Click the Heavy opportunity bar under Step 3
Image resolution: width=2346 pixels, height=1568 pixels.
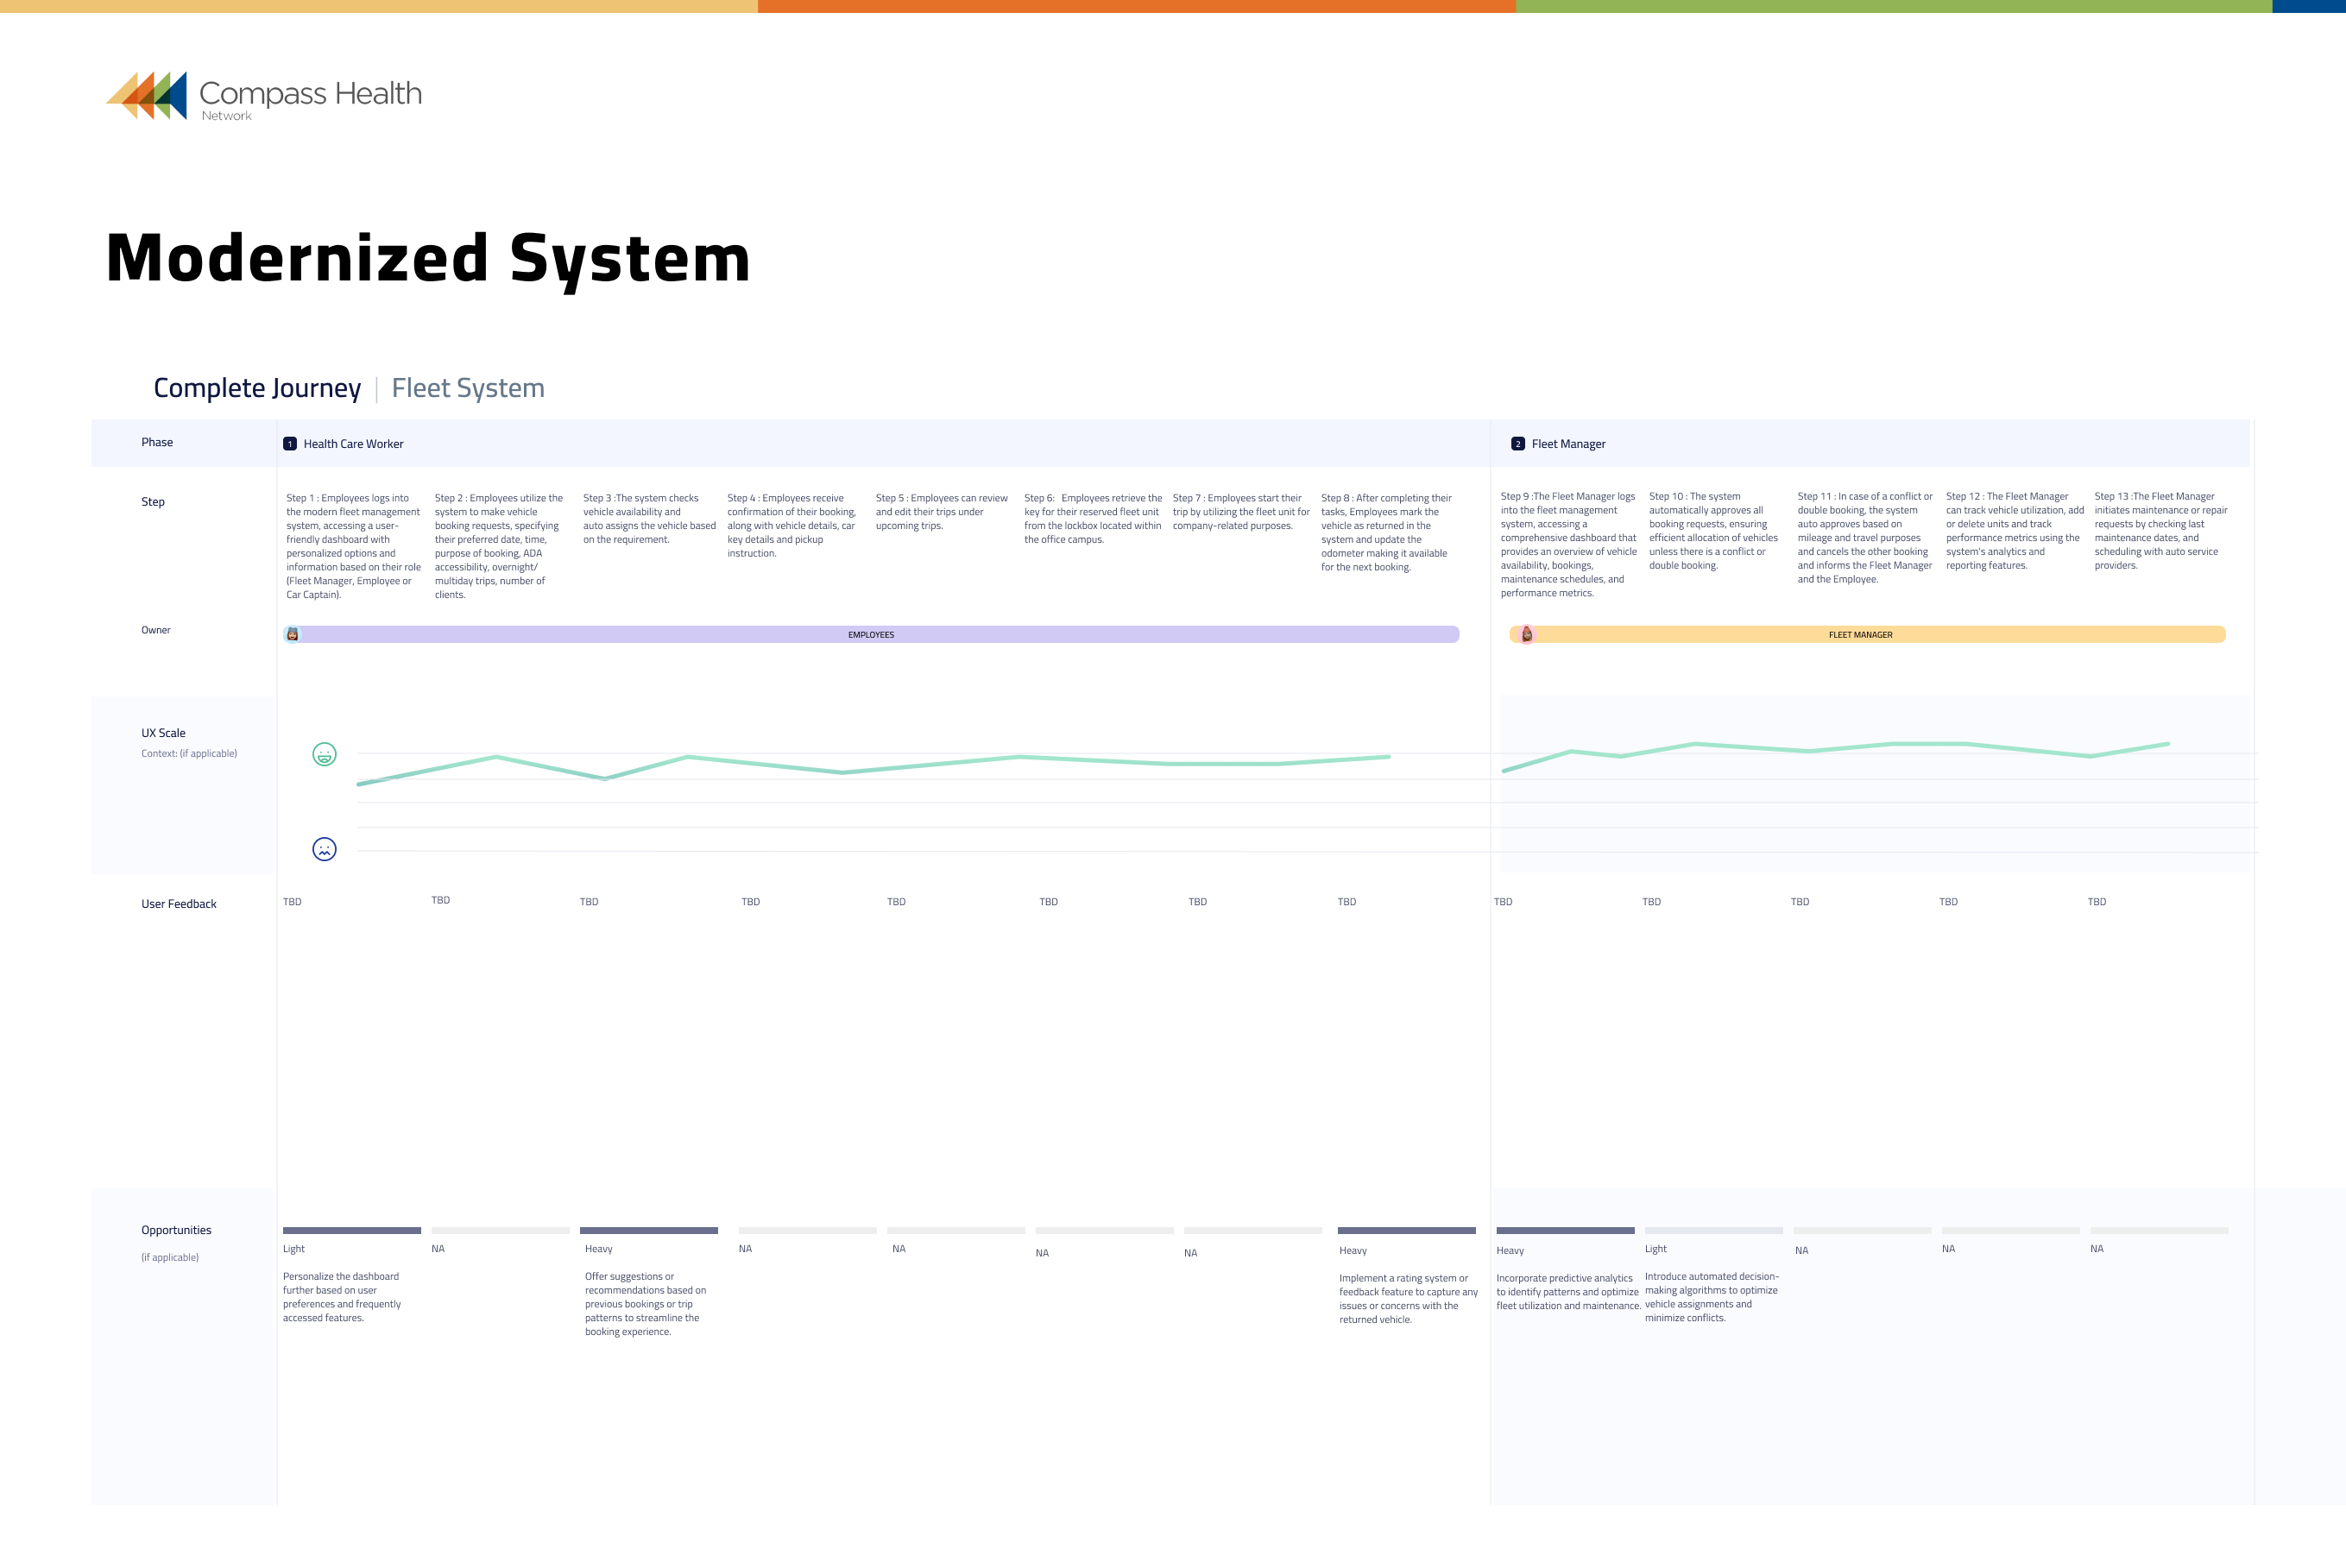(x=649, y=1229)
